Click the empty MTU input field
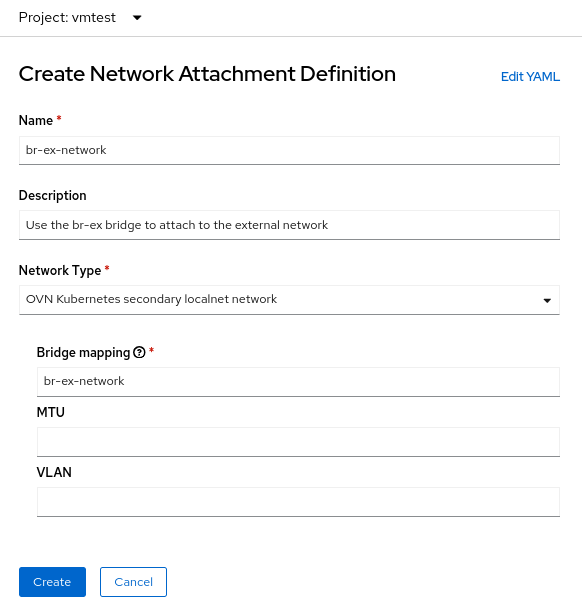Viewport: 582px width, 608px height. tap(298, 442)
